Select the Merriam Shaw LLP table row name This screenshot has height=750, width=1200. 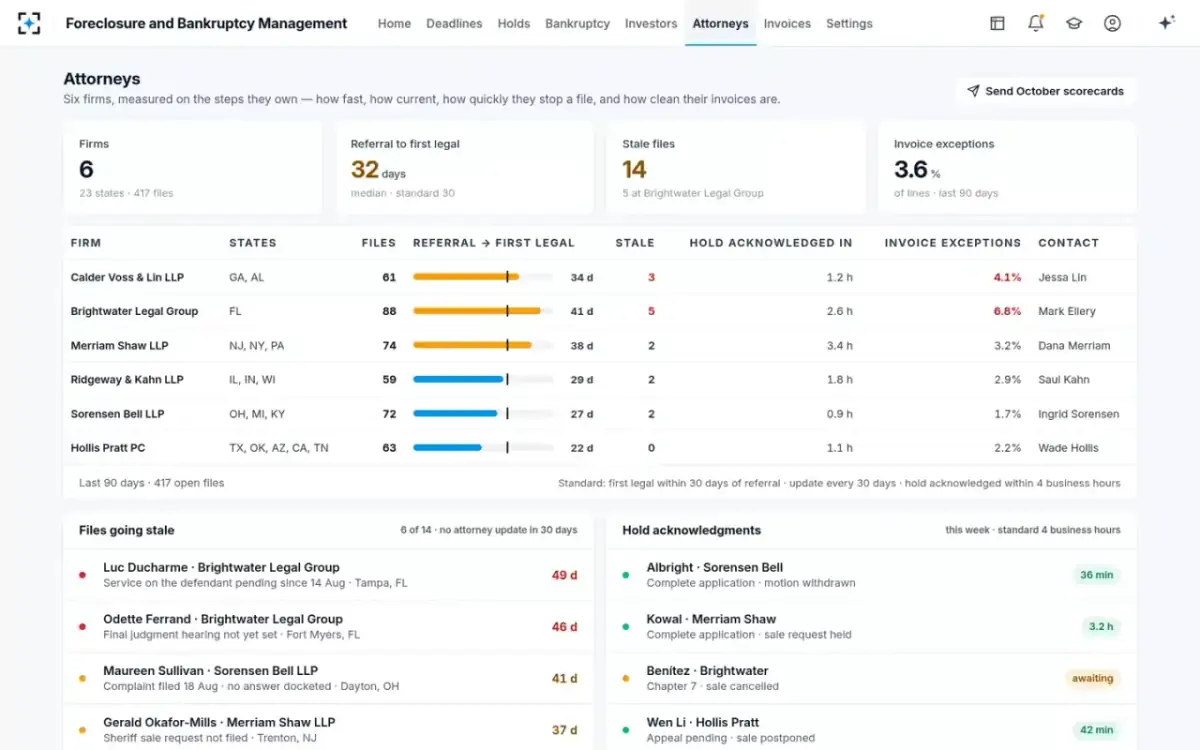[119, 346]
